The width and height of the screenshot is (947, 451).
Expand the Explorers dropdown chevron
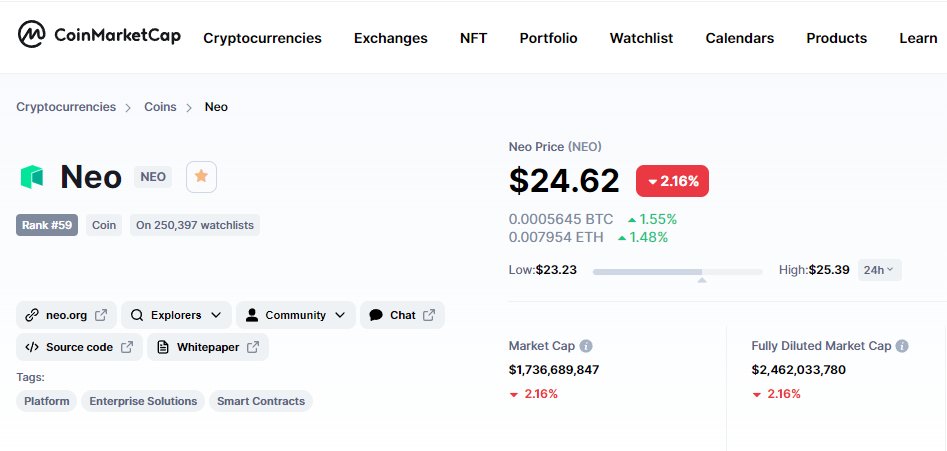coord(216,315)
